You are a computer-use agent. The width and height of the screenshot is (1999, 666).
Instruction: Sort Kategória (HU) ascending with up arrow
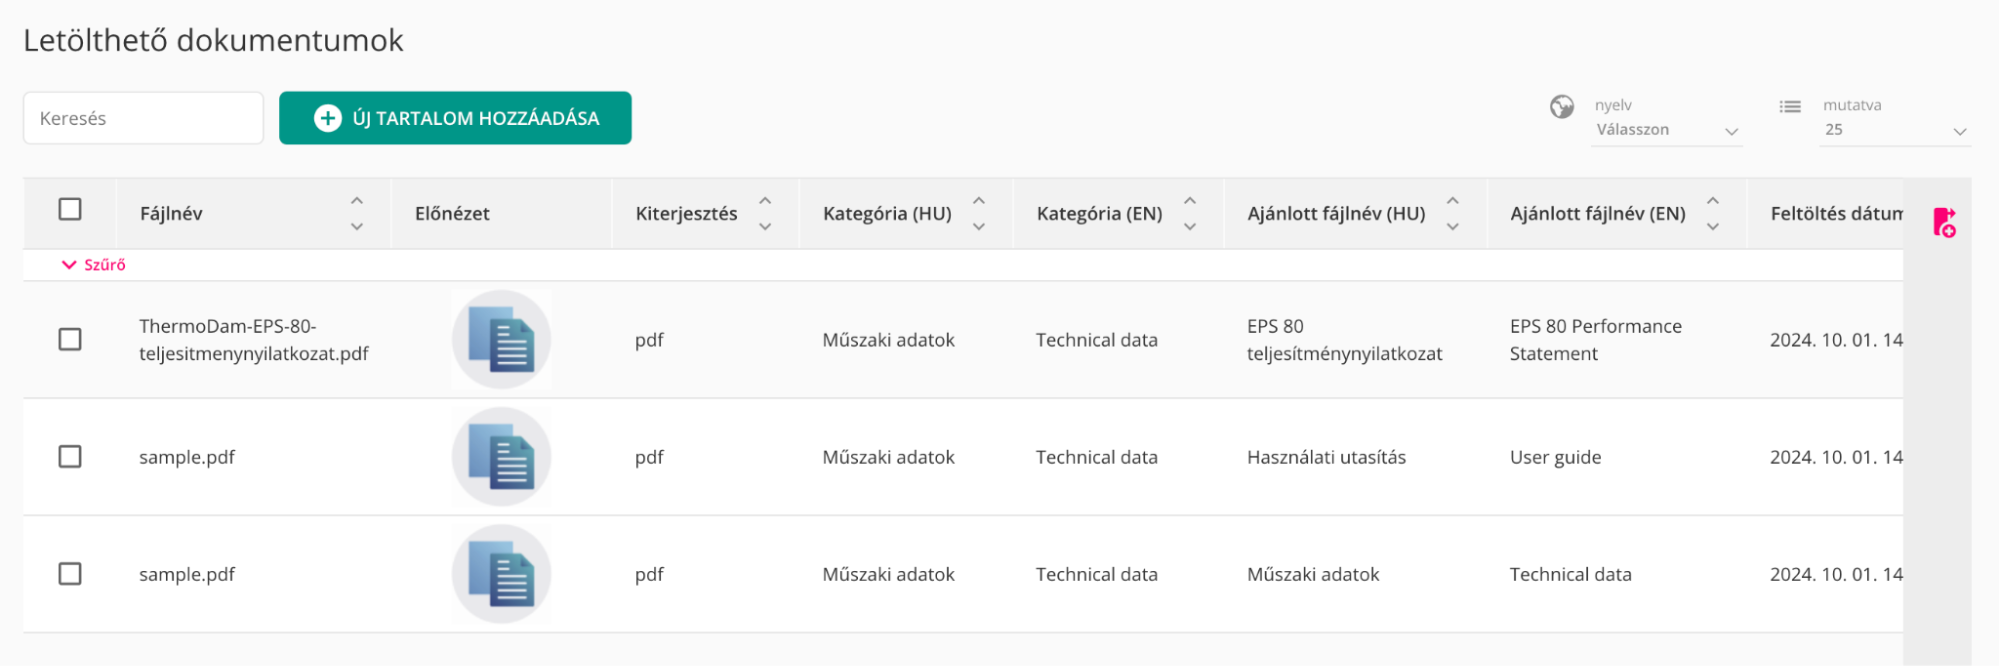(x=979, y=201)
